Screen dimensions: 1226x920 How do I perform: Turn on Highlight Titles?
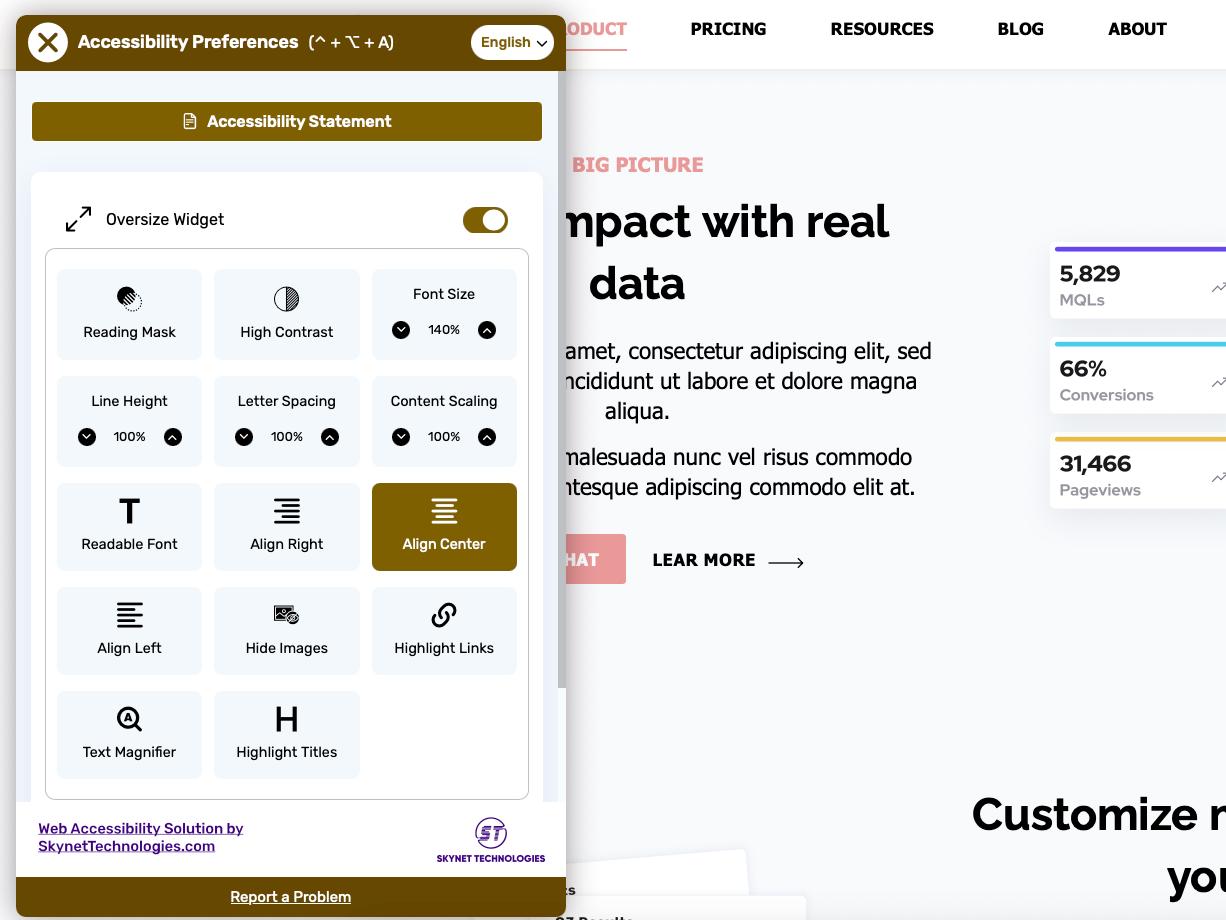click(287, 735)
